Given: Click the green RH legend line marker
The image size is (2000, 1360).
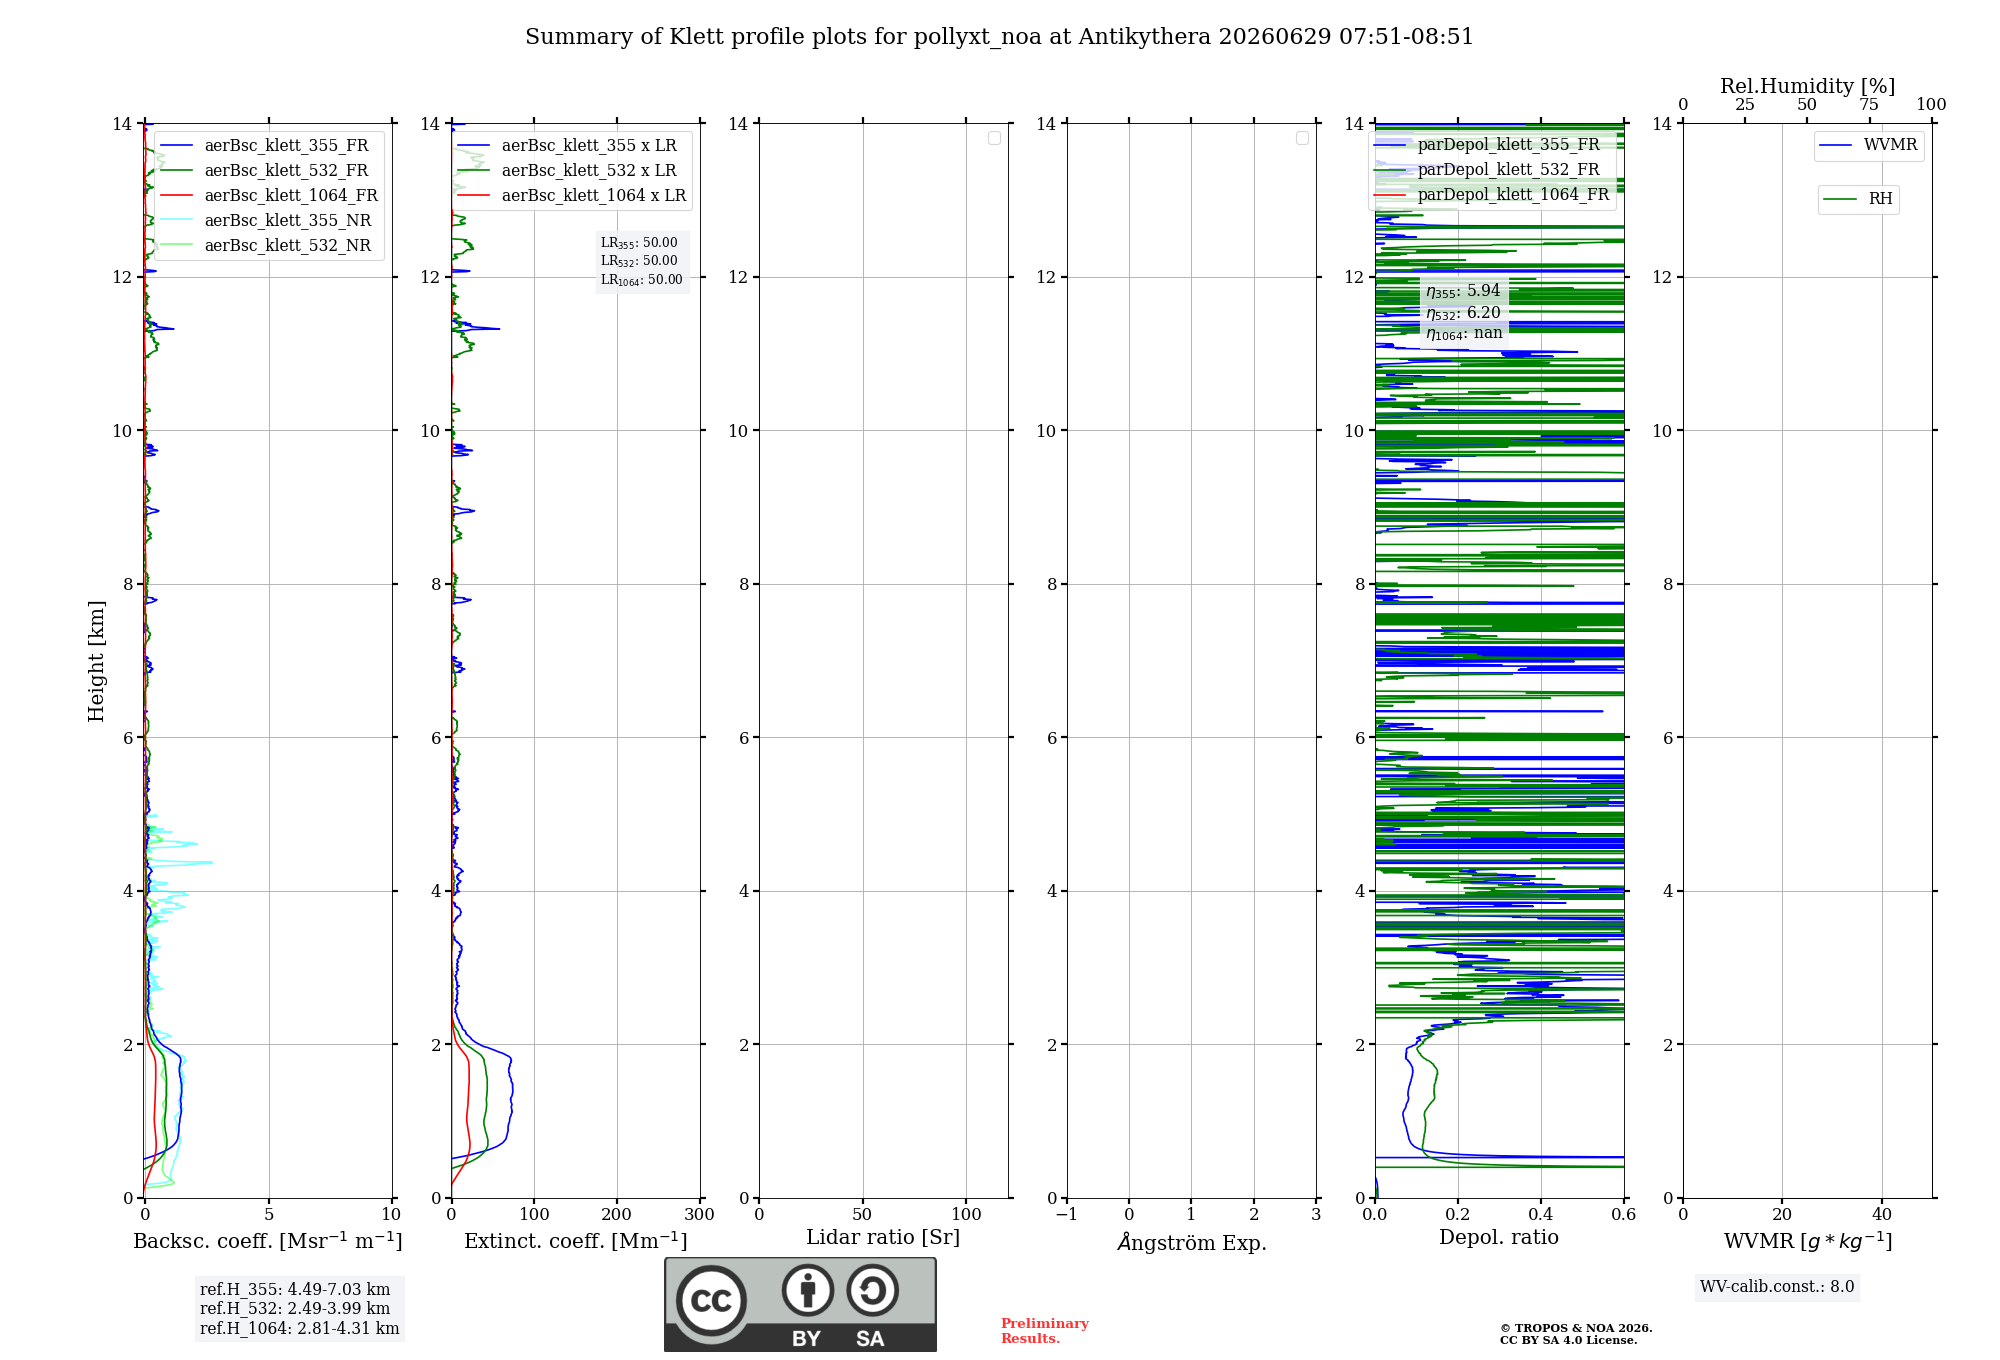Looking at the screenshot, I should tap(1840, 199).
